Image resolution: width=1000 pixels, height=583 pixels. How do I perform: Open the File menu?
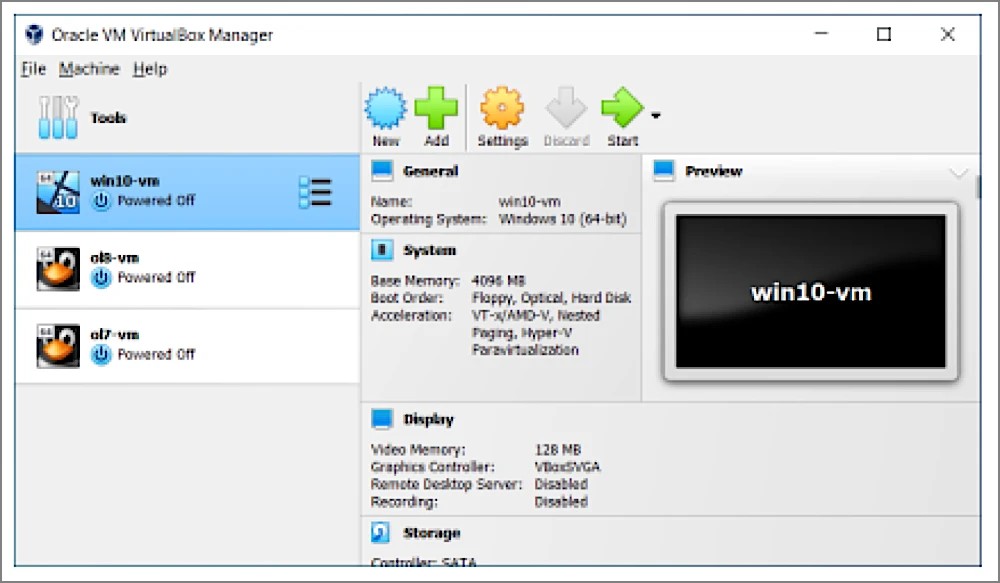33,68
